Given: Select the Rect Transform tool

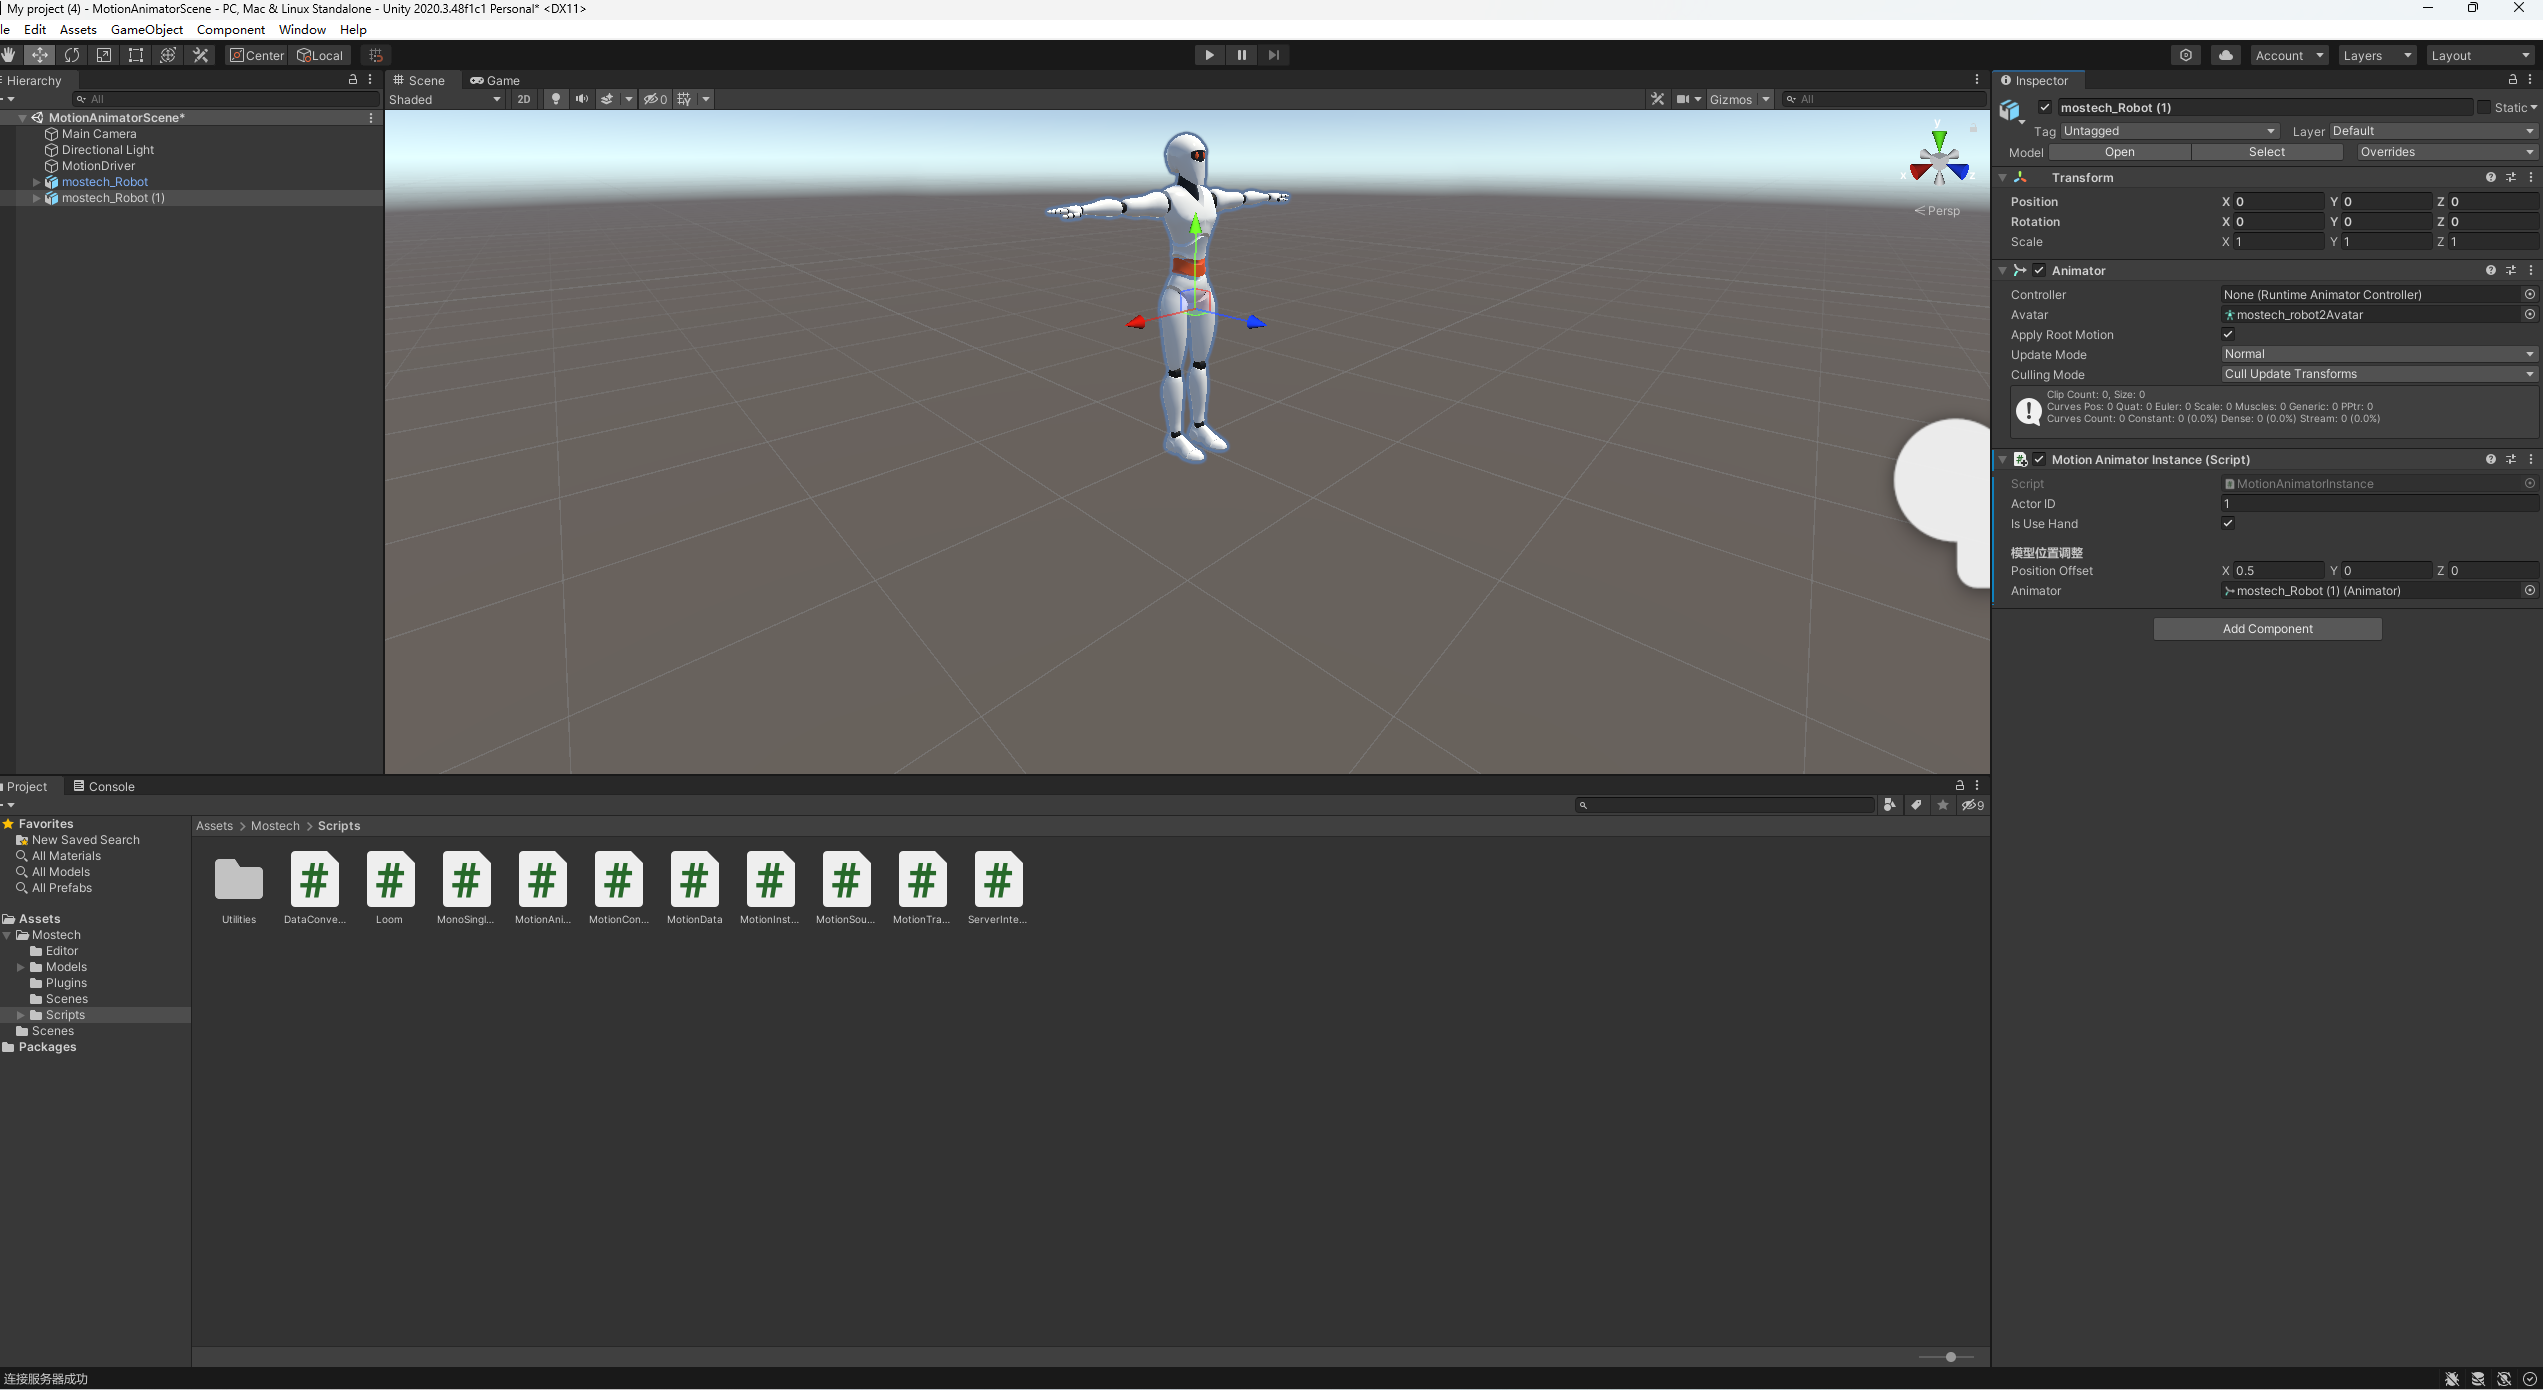Looking at the screenshot, I should [x=136, y=55].
